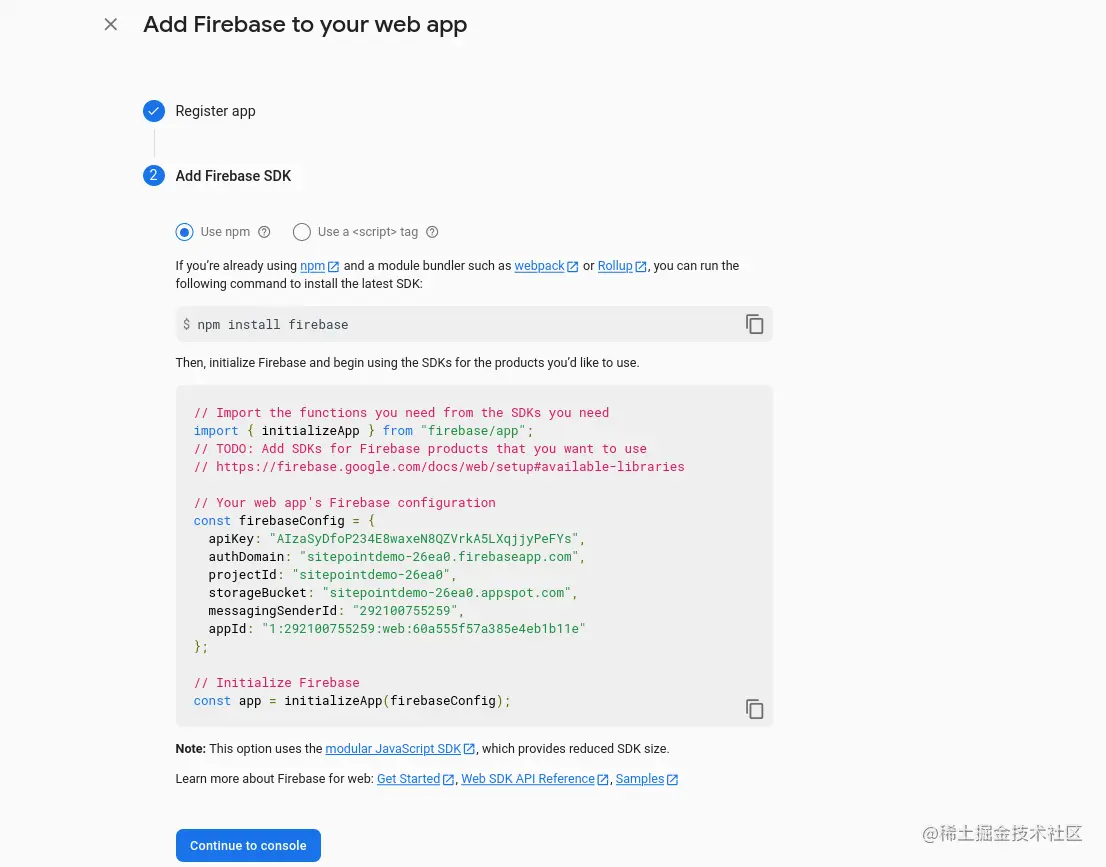This screenshot has width=1106, height=867.
Task: Copy the Firebase configuration code snippet
Action: 755,709
